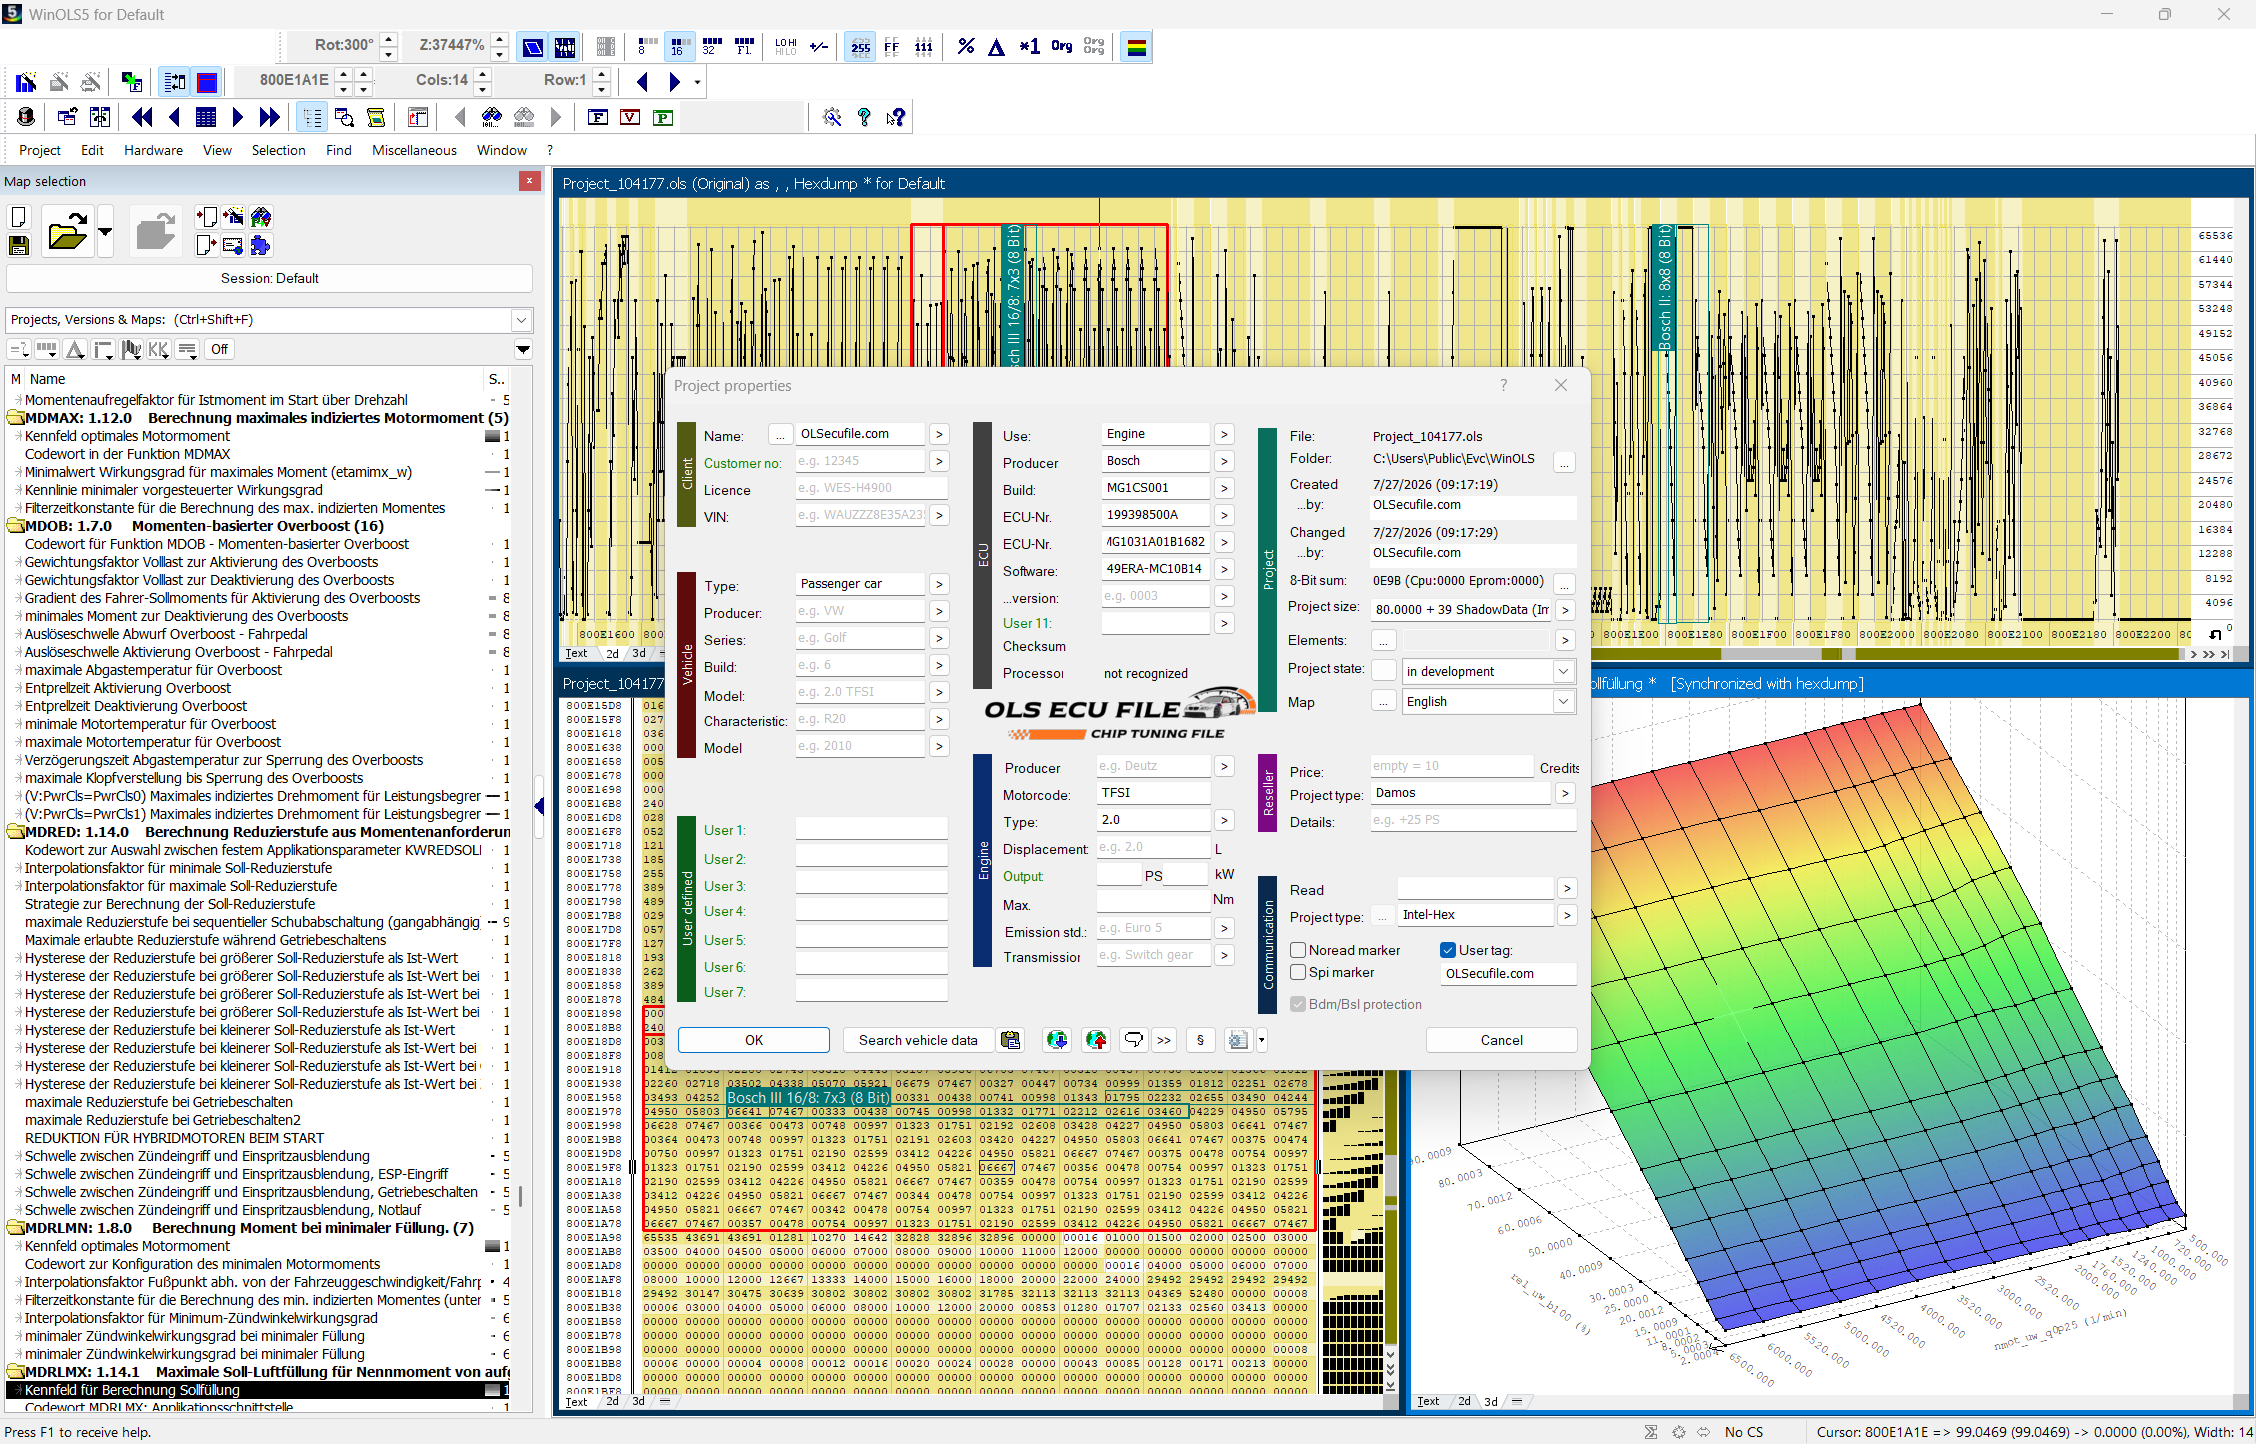Toggle the Off filter button in Map selection
This screenshot has width=2256, height=1444.
coord(219,349)
